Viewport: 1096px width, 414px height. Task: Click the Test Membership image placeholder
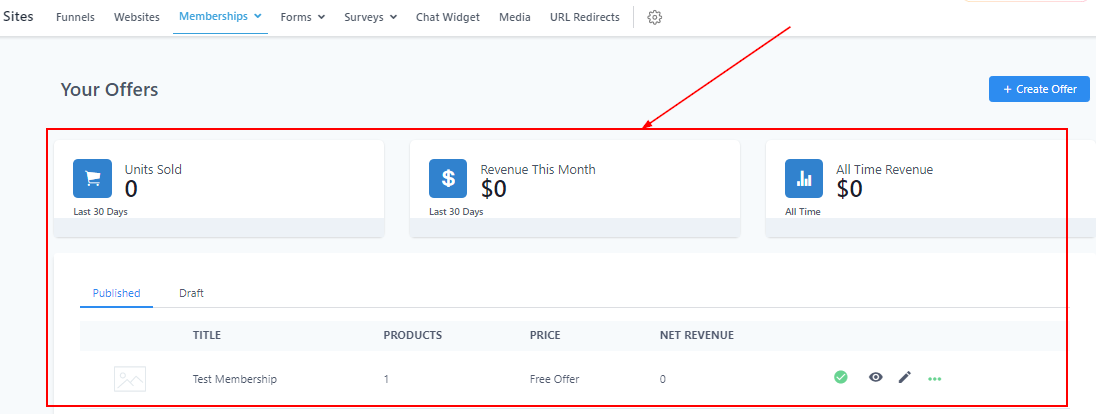130,379
